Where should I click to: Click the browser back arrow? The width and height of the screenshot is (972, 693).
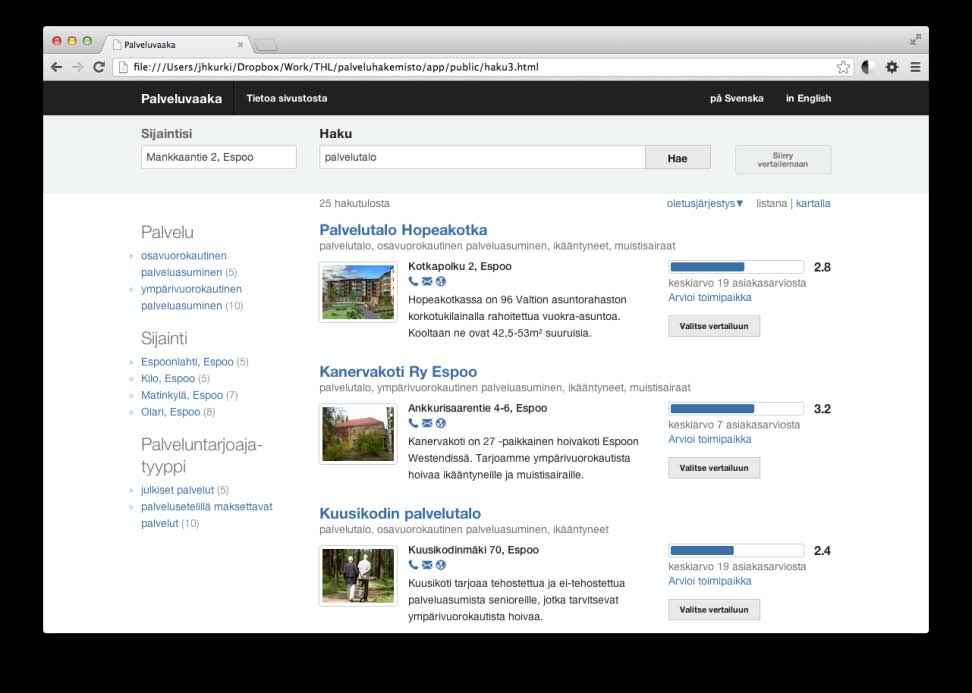pos(56,67)
